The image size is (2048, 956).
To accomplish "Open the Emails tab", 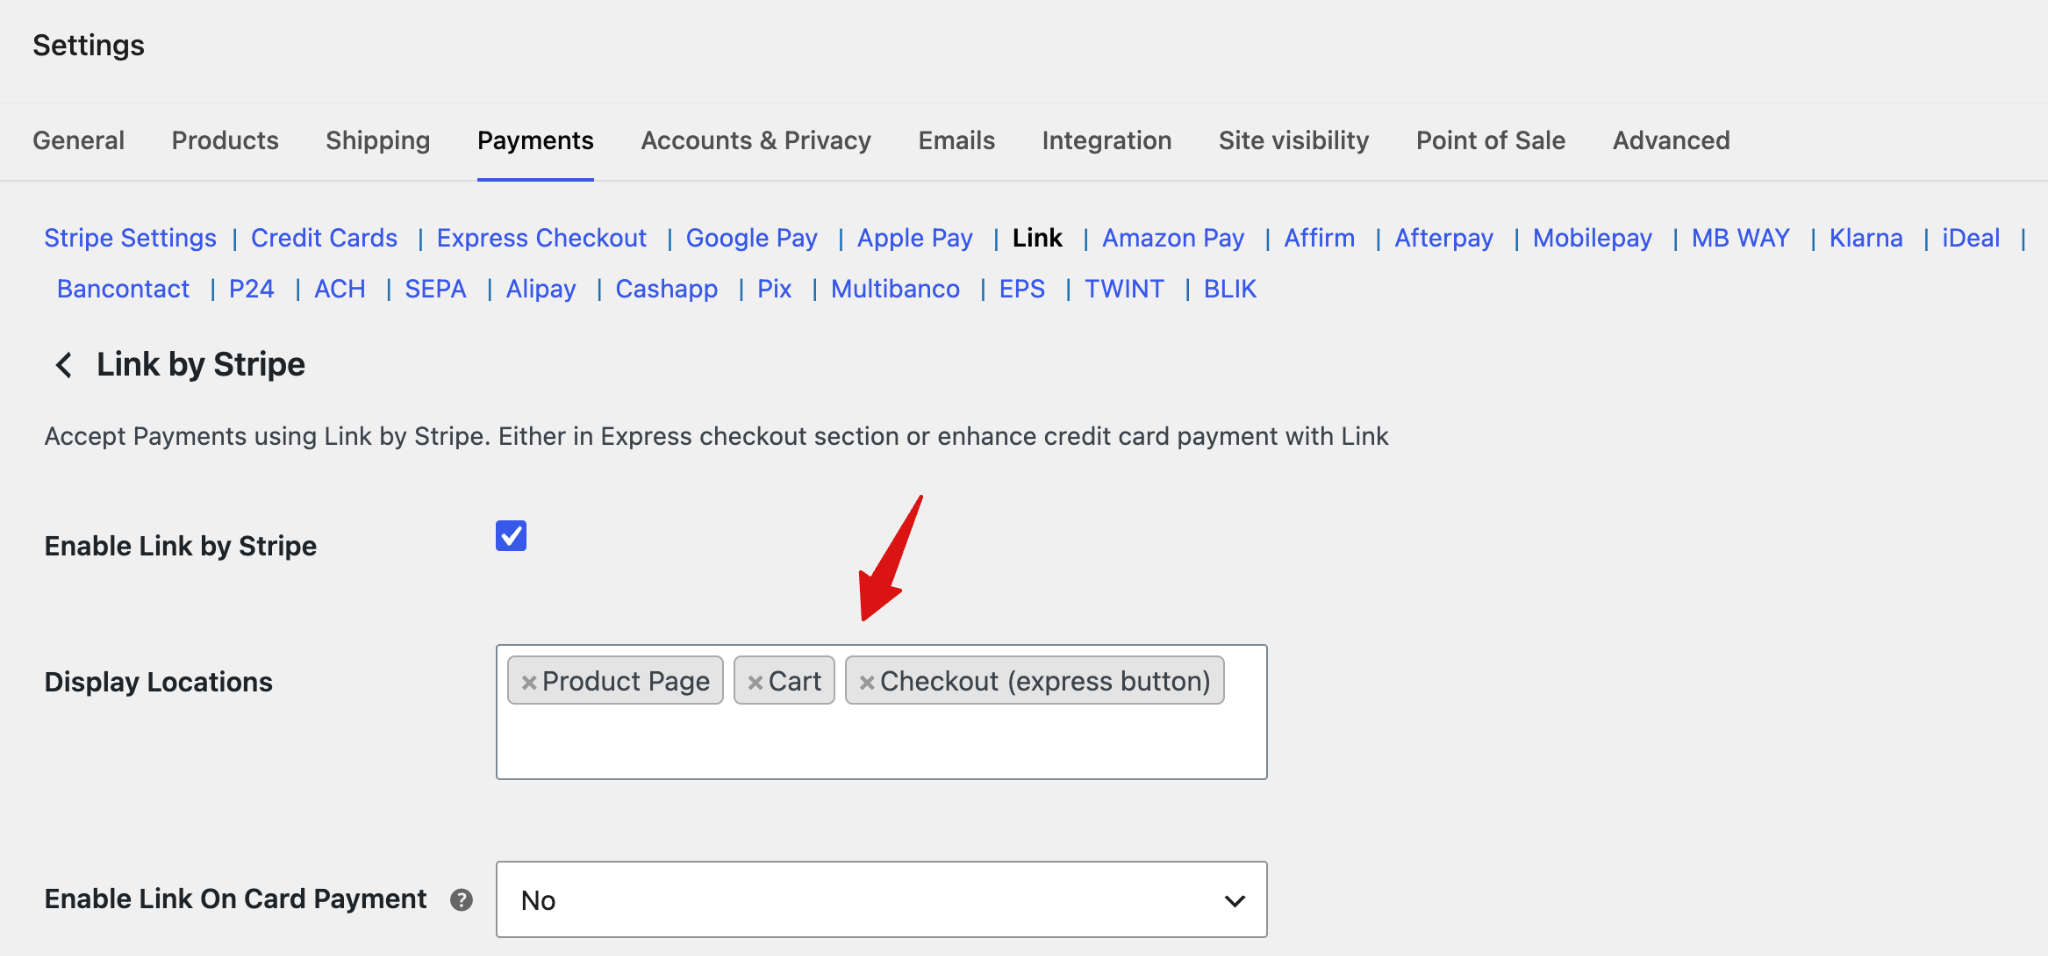I will [957, 141].
